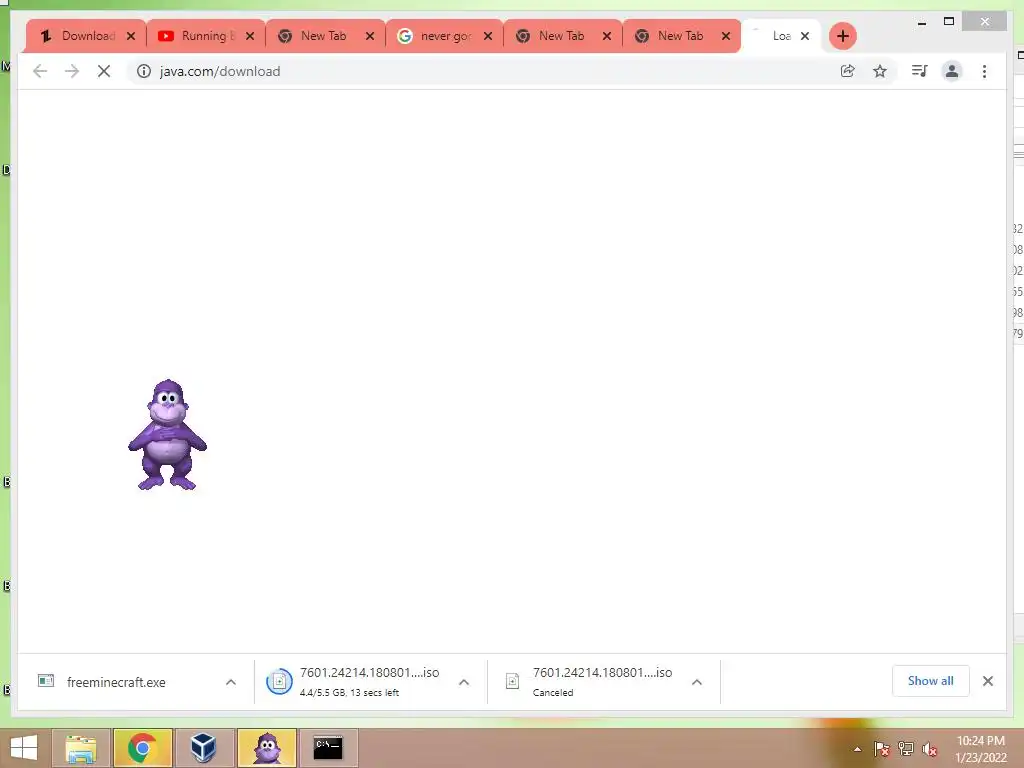Close the YouTube Running tab

(249, 36)
